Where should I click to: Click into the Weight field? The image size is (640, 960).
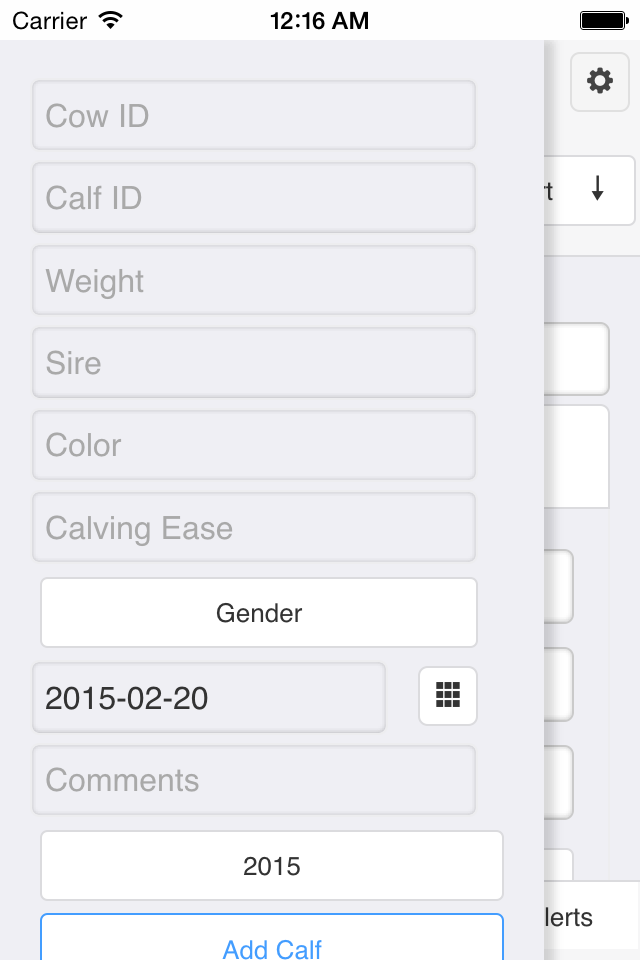(x=254, y=281)
